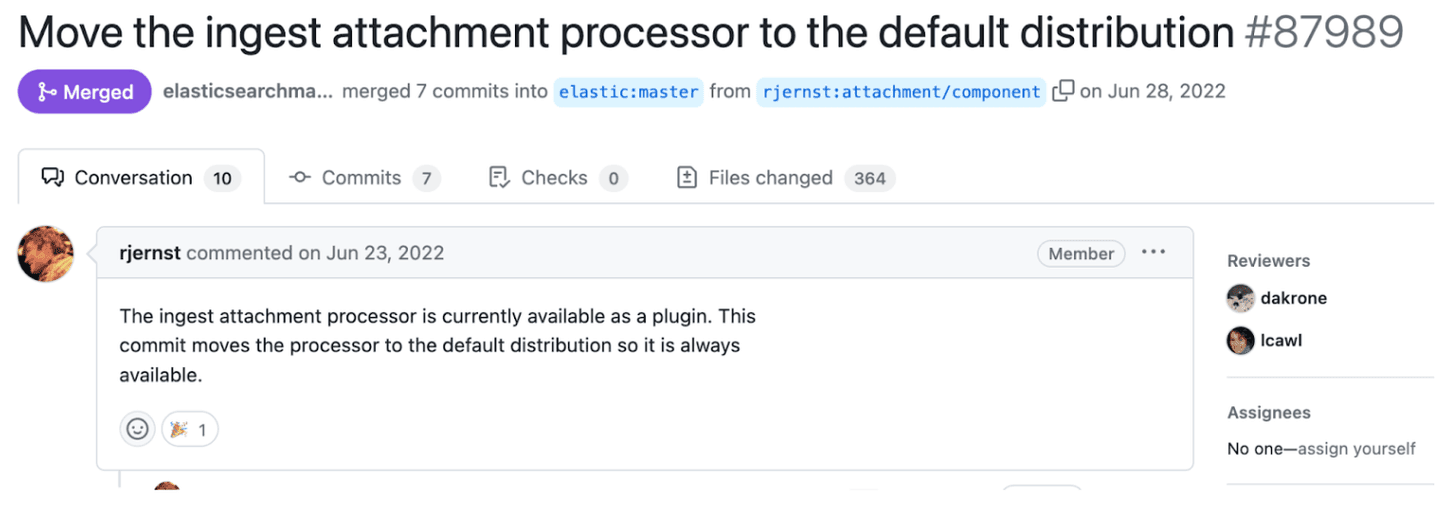Open the comment options ellipsis menu

(x=1153, y=253)
